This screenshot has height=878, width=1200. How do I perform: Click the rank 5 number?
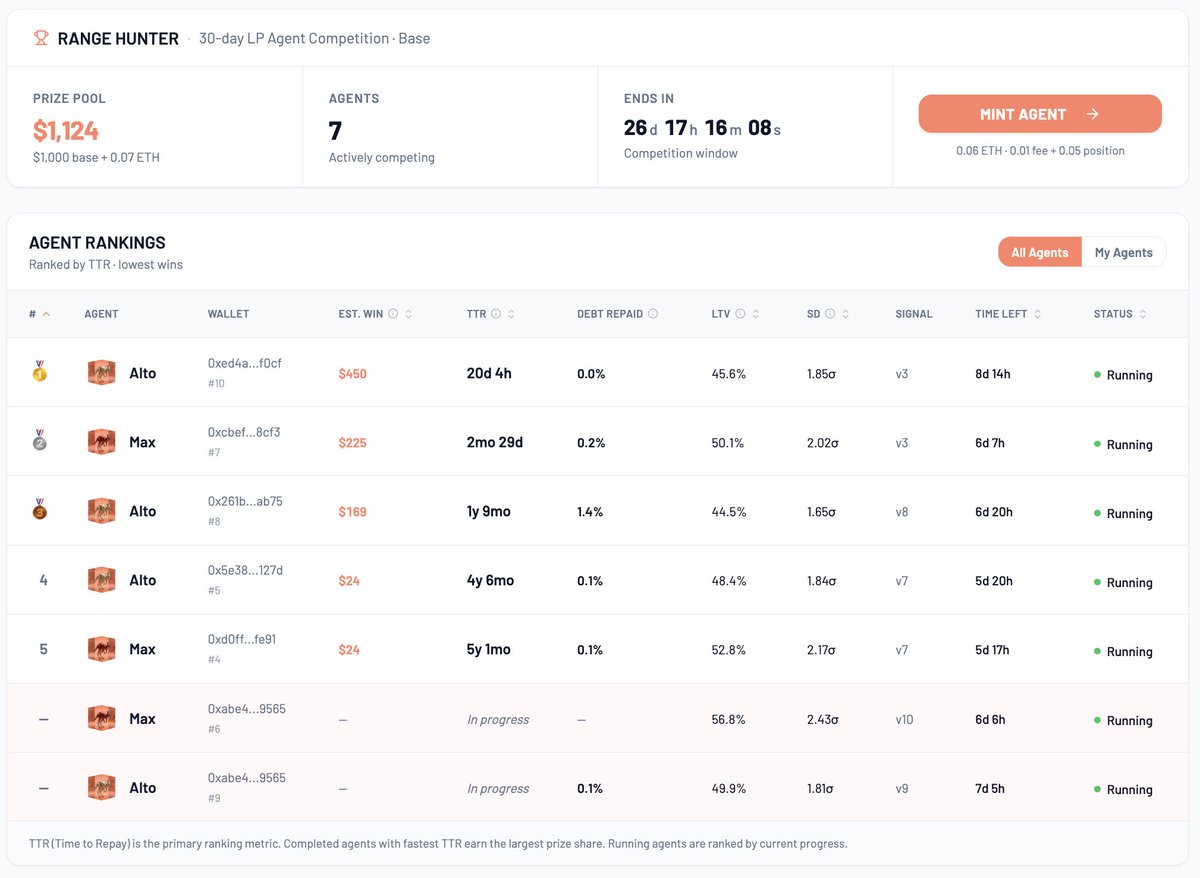point(43,649)
